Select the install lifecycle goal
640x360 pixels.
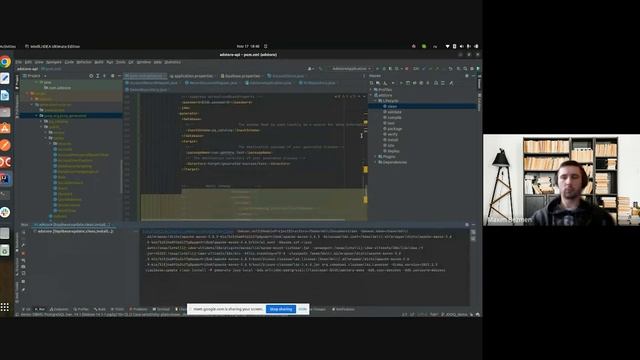[392, 140]
